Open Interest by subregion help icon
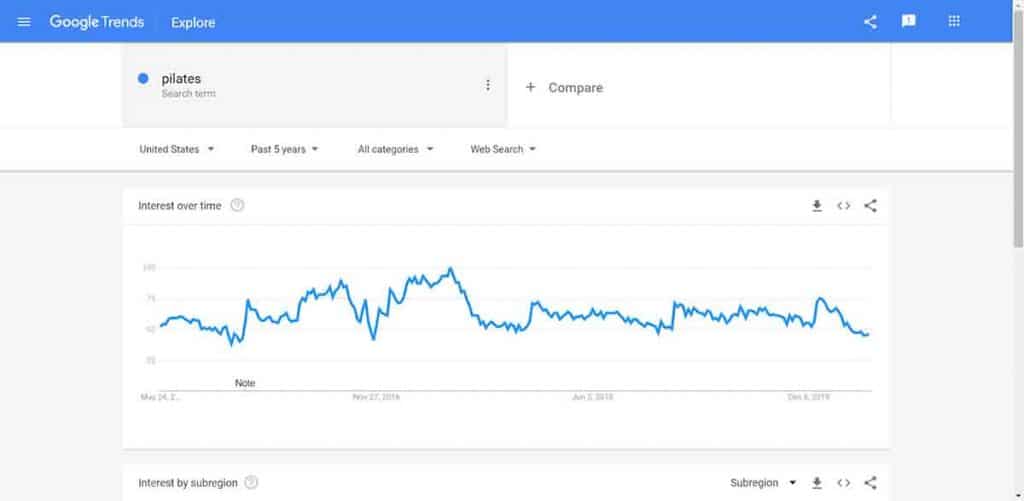 point(251,483)
